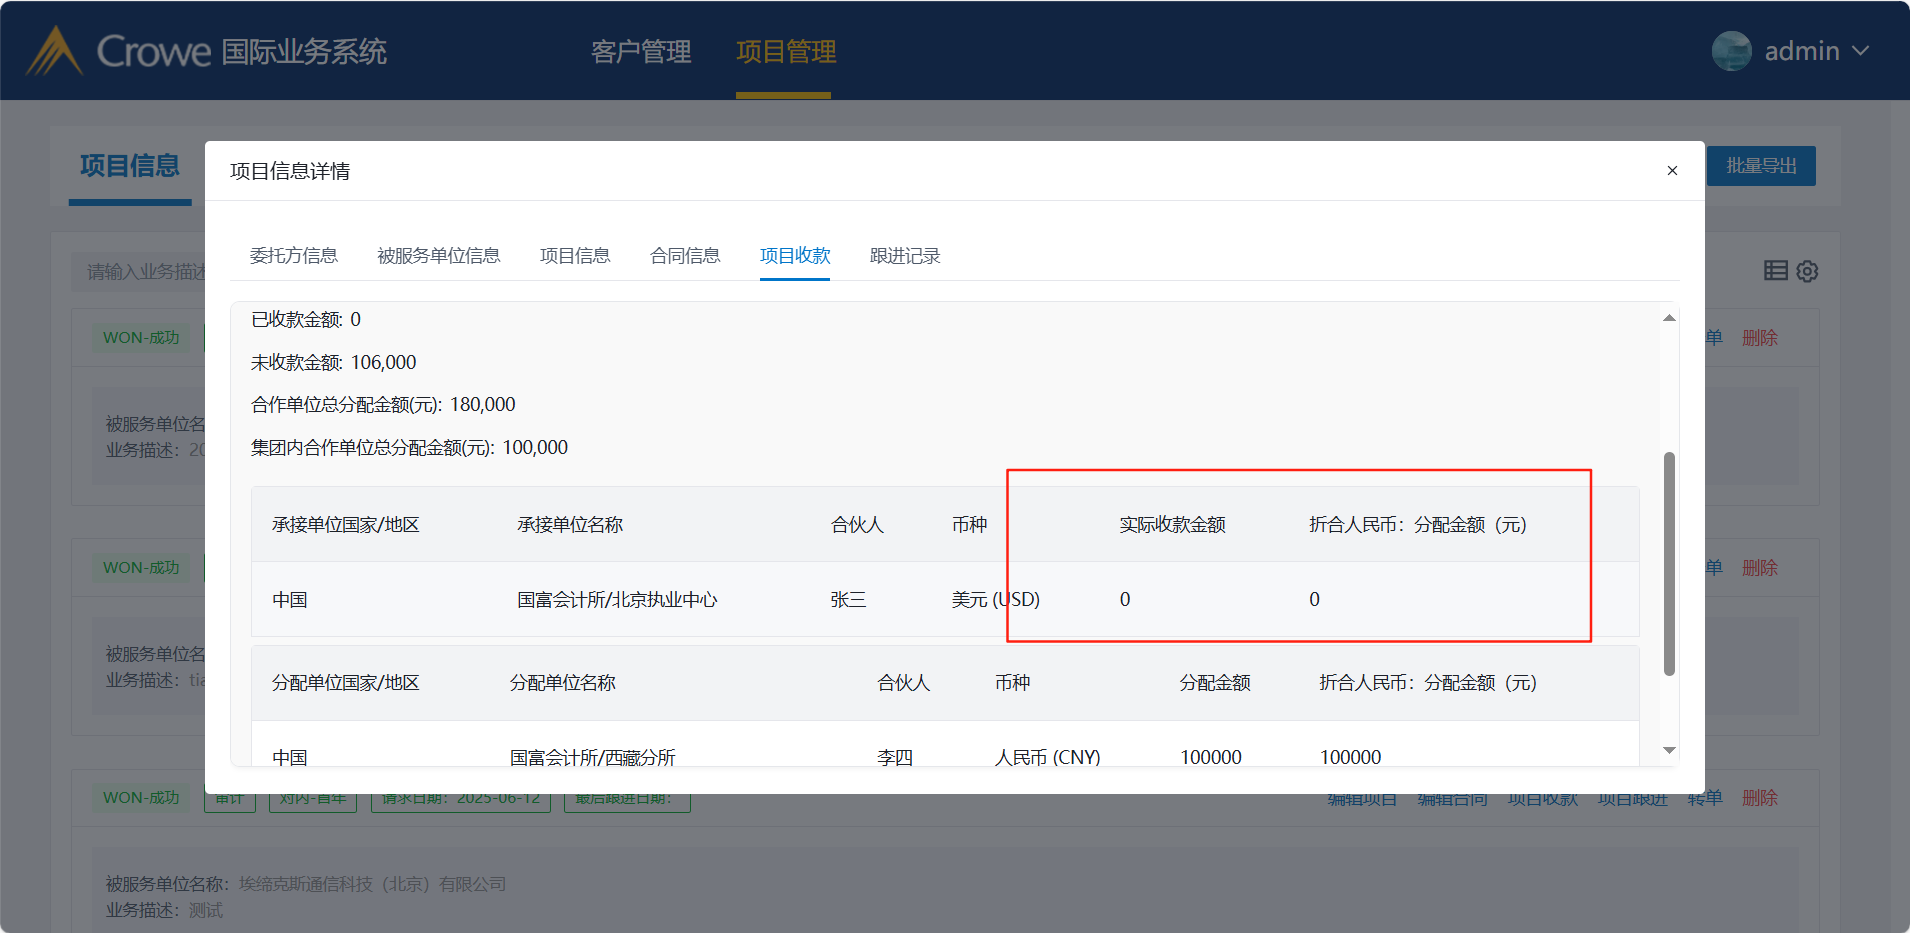Select the 项目收款 tab
Image resolution: width=1910 pixels, height=933 pixels.
pos(795,256)
